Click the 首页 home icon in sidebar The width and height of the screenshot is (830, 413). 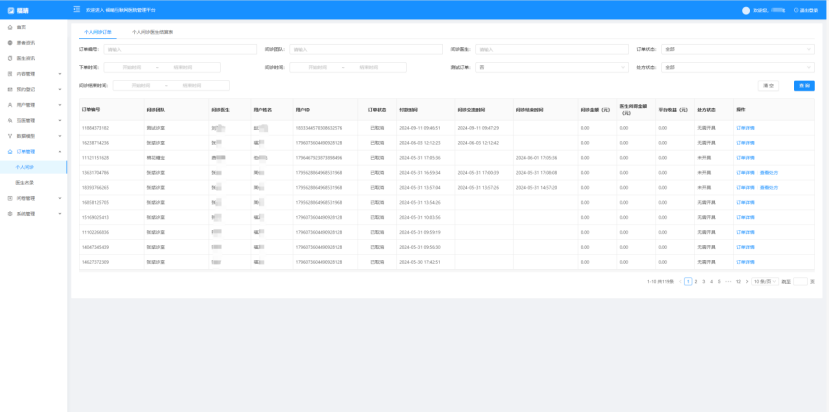tap(9, 27)
